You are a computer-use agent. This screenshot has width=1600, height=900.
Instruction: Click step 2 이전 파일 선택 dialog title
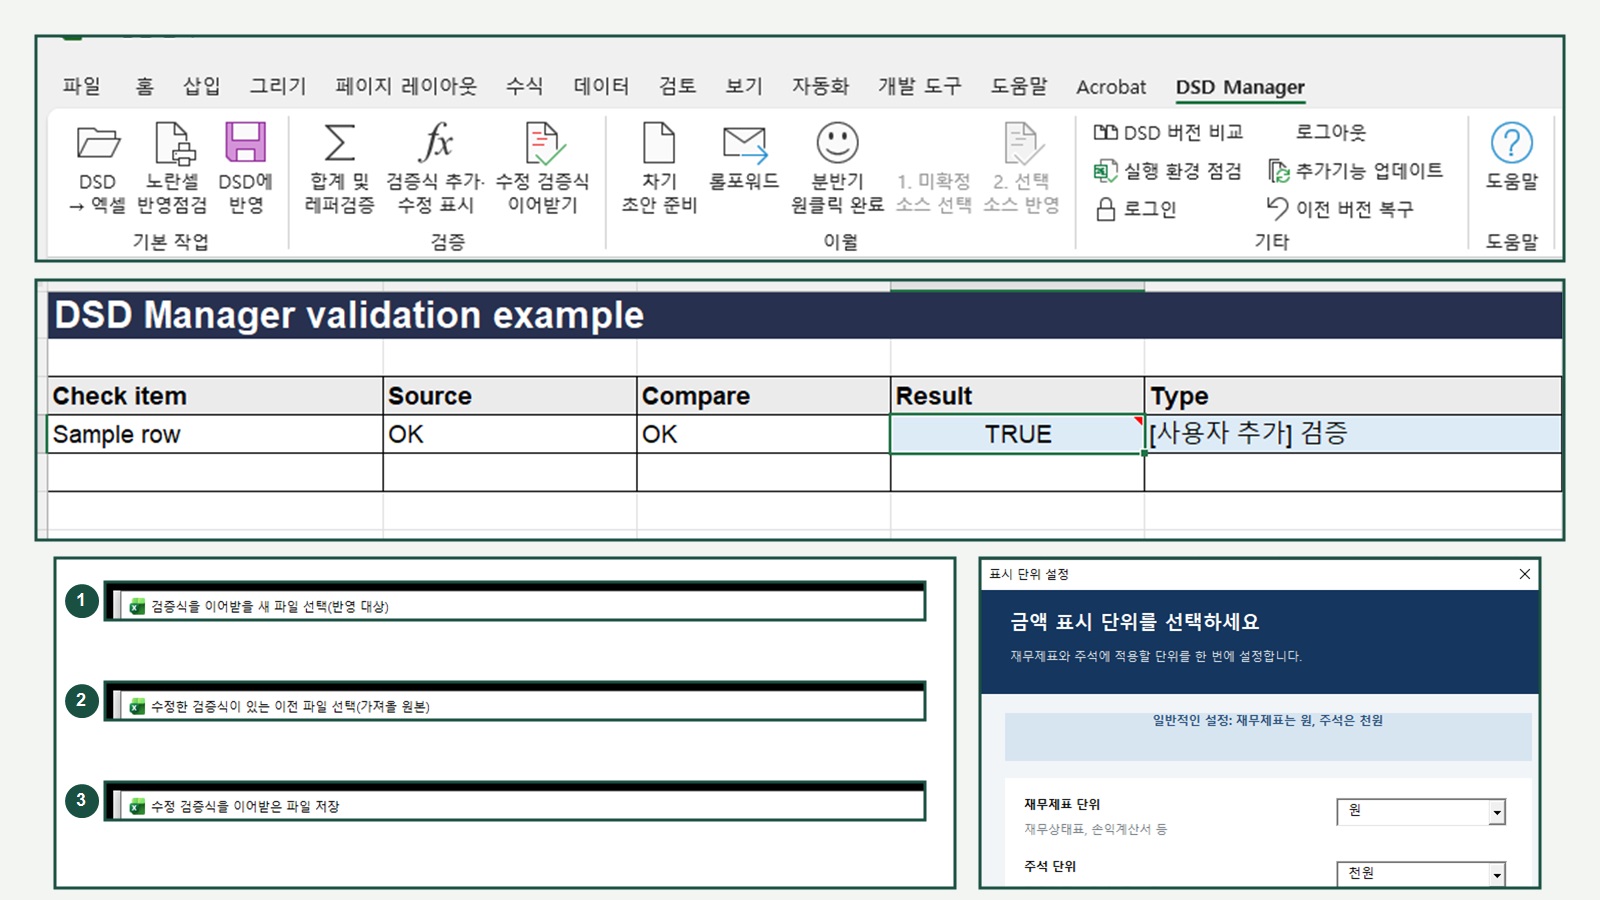pos(290,706)
